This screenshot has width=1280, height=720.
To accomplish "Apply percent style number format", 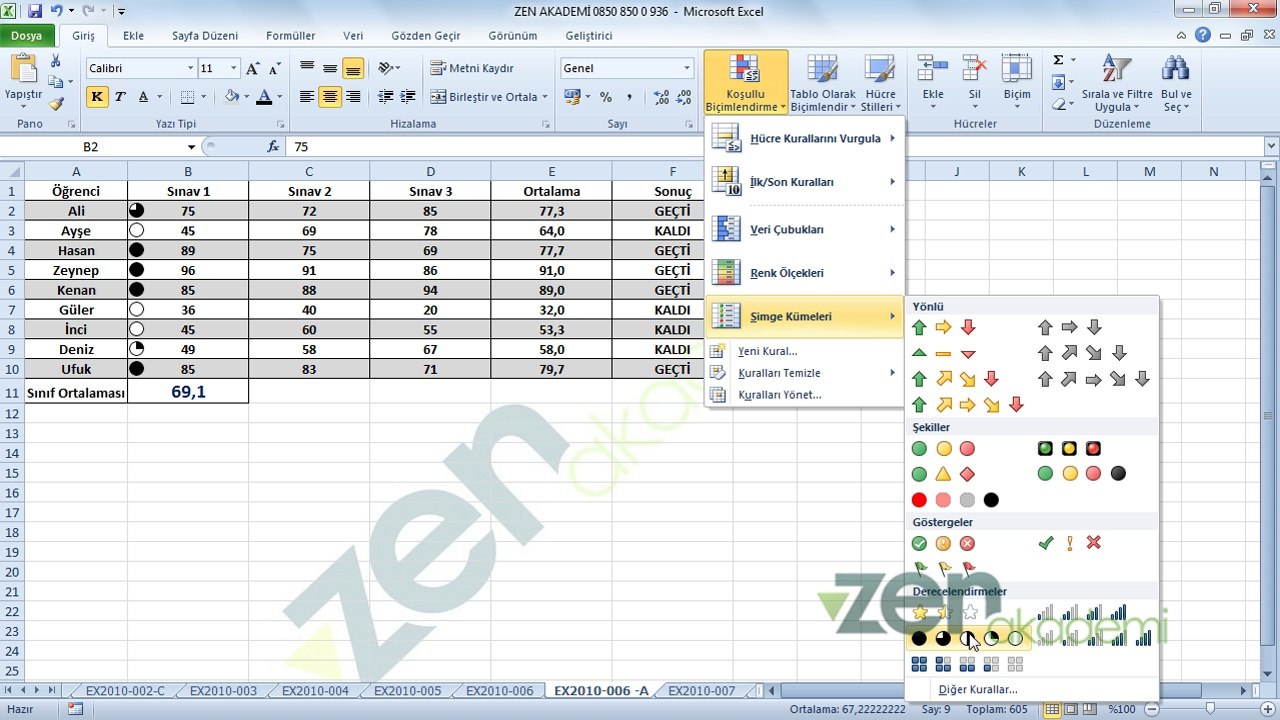I will (606, 97).
